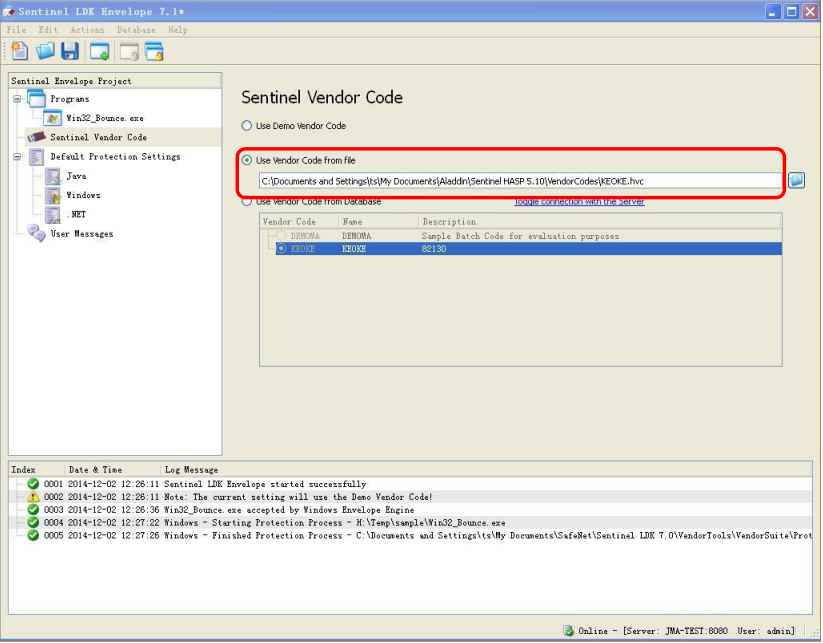Click the browse icon beside the vendor code path

796,180
